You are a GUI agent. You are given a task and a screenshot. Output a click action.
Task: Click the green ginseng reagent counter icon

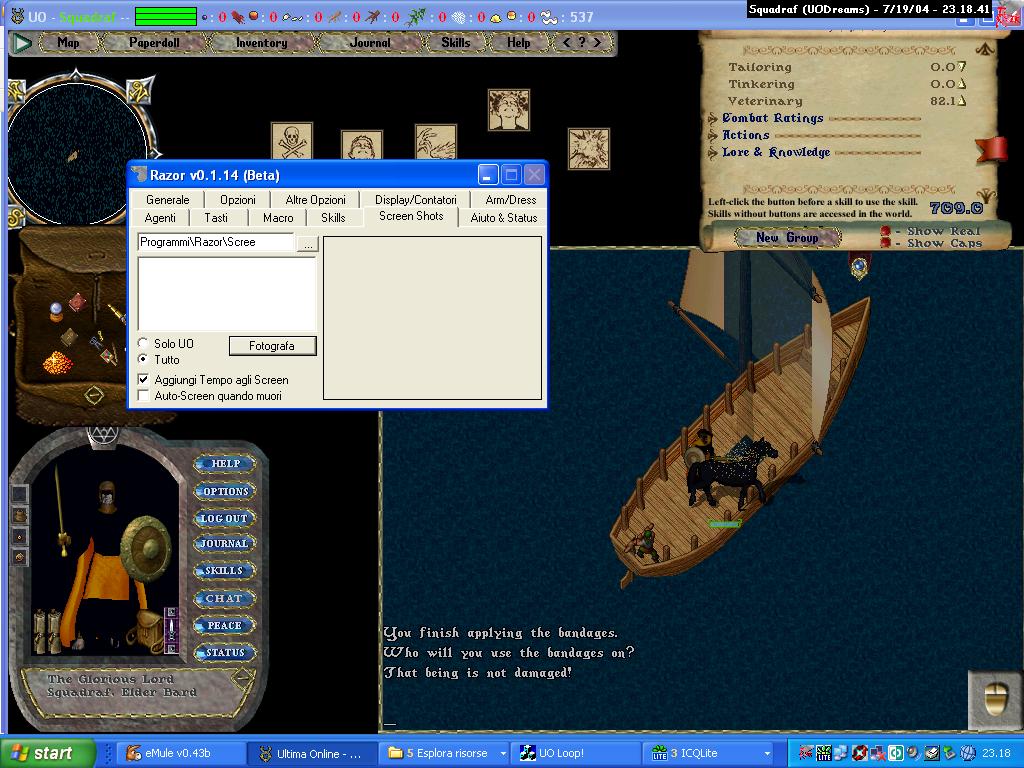(x=415, y=17)
